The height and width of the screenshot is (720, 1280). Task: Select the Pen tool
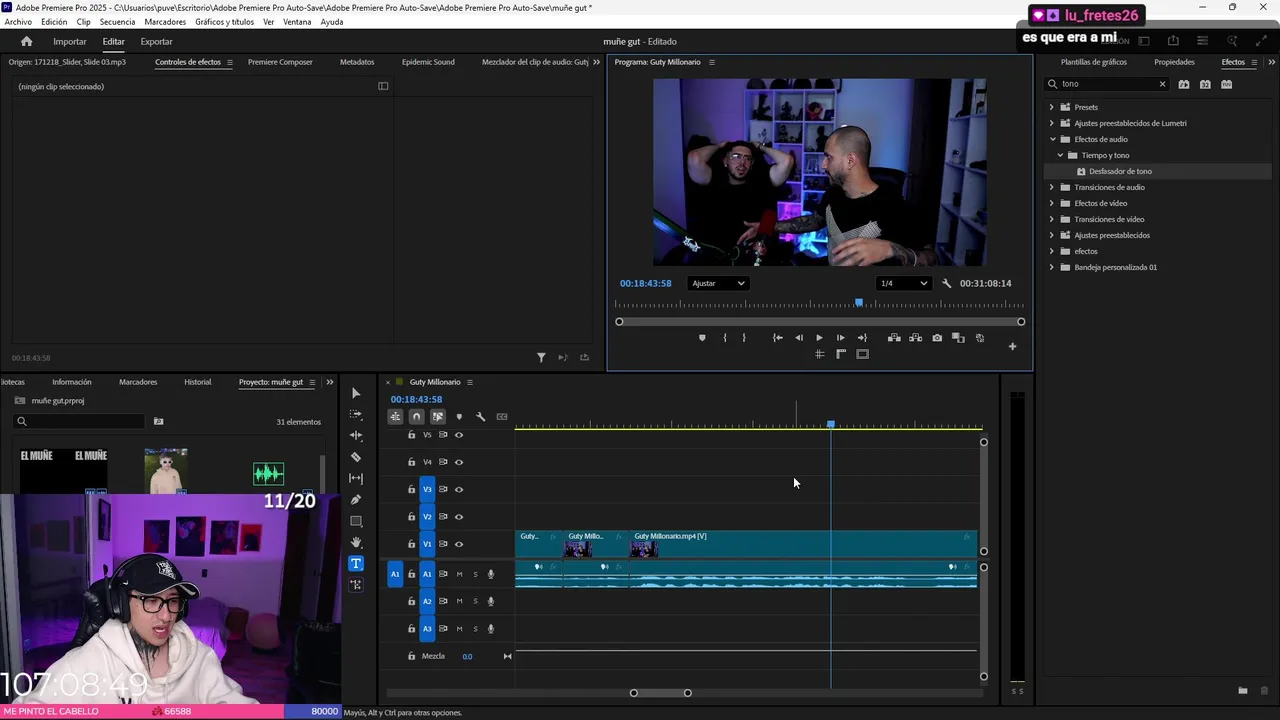(x=356, y=500)
